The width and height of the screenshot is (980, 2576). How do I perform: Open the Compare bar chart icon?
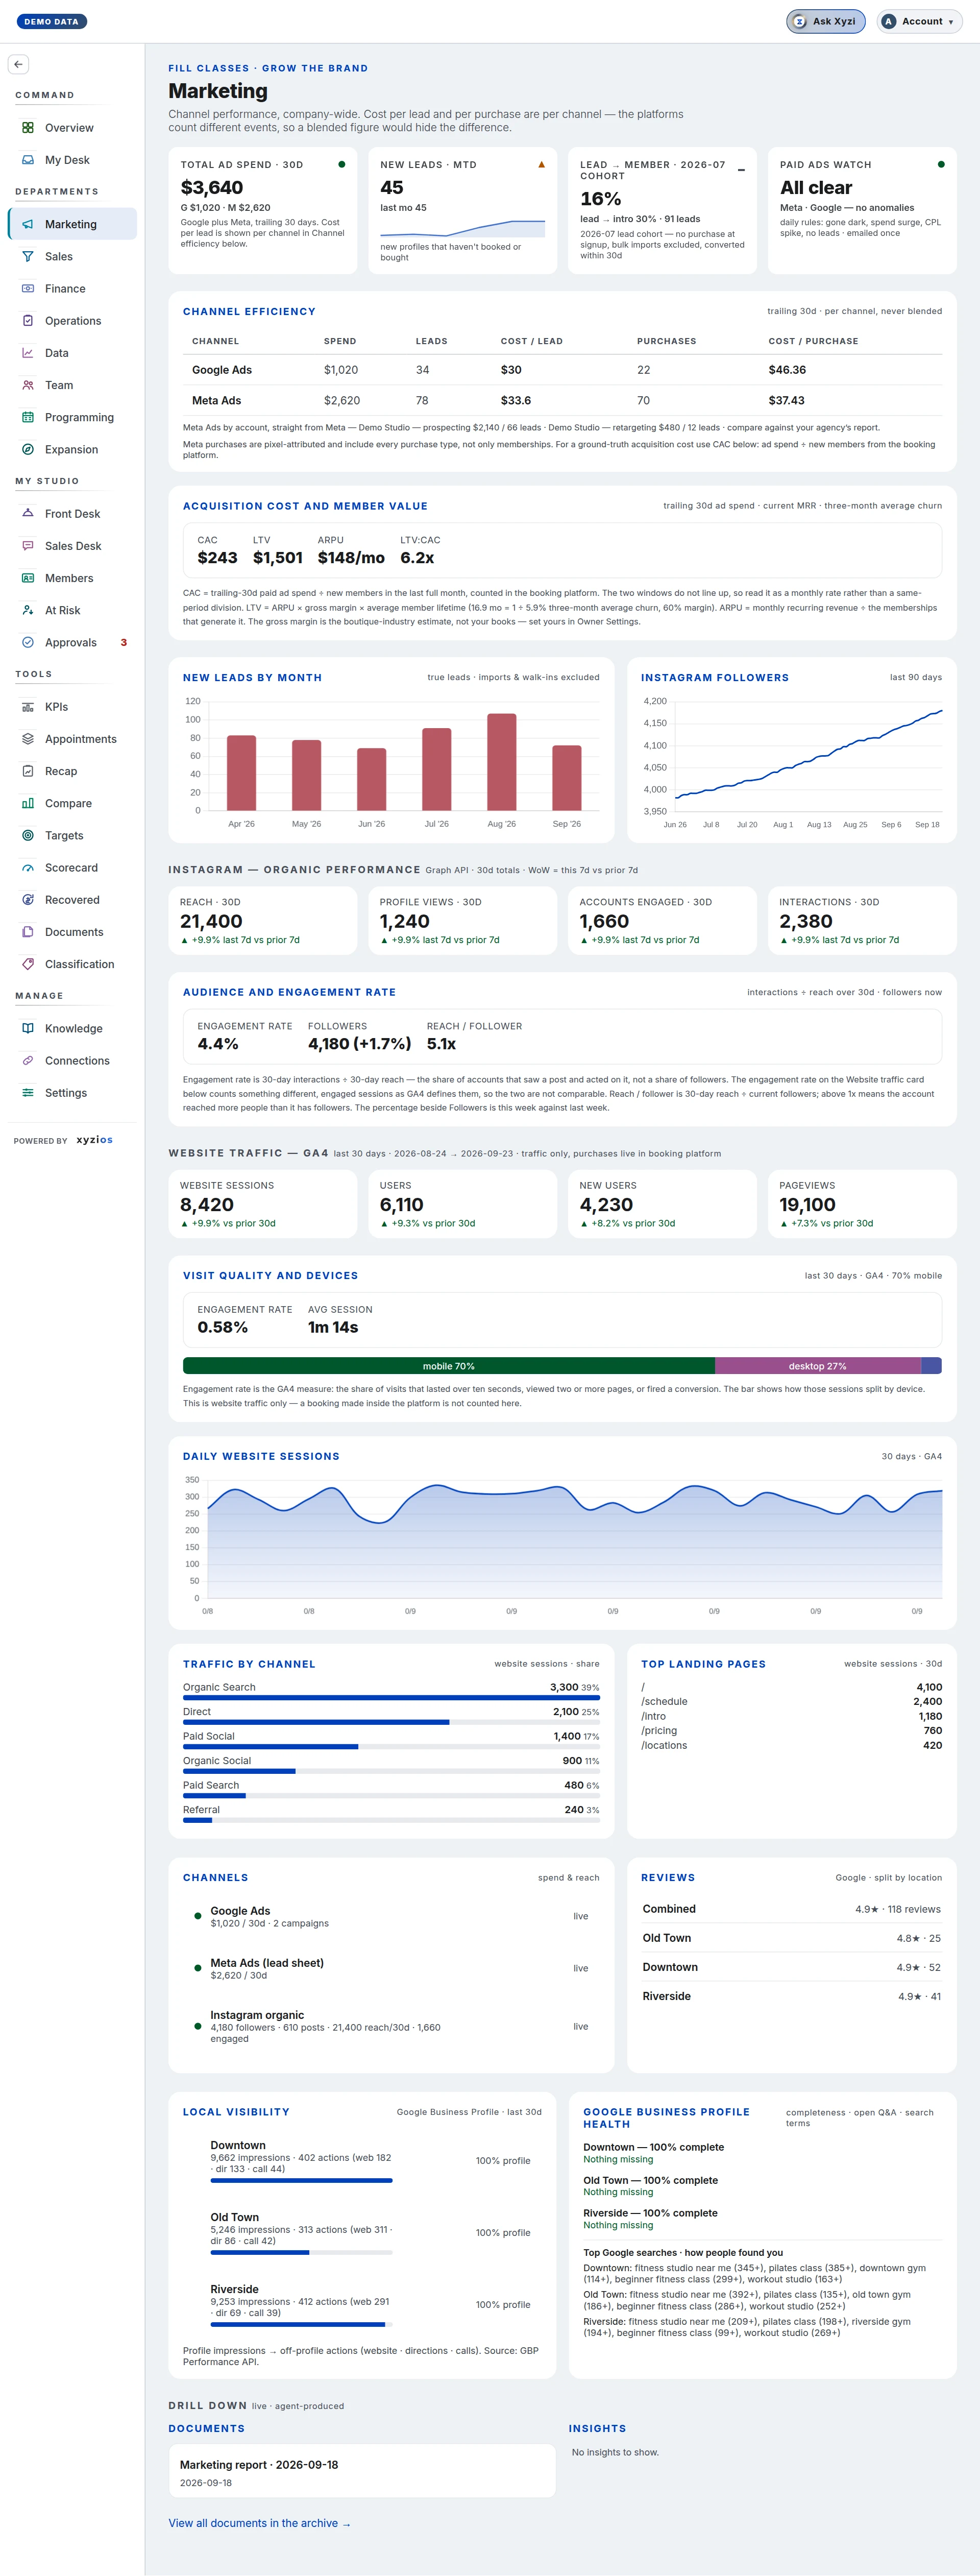(x=28, y=803)
